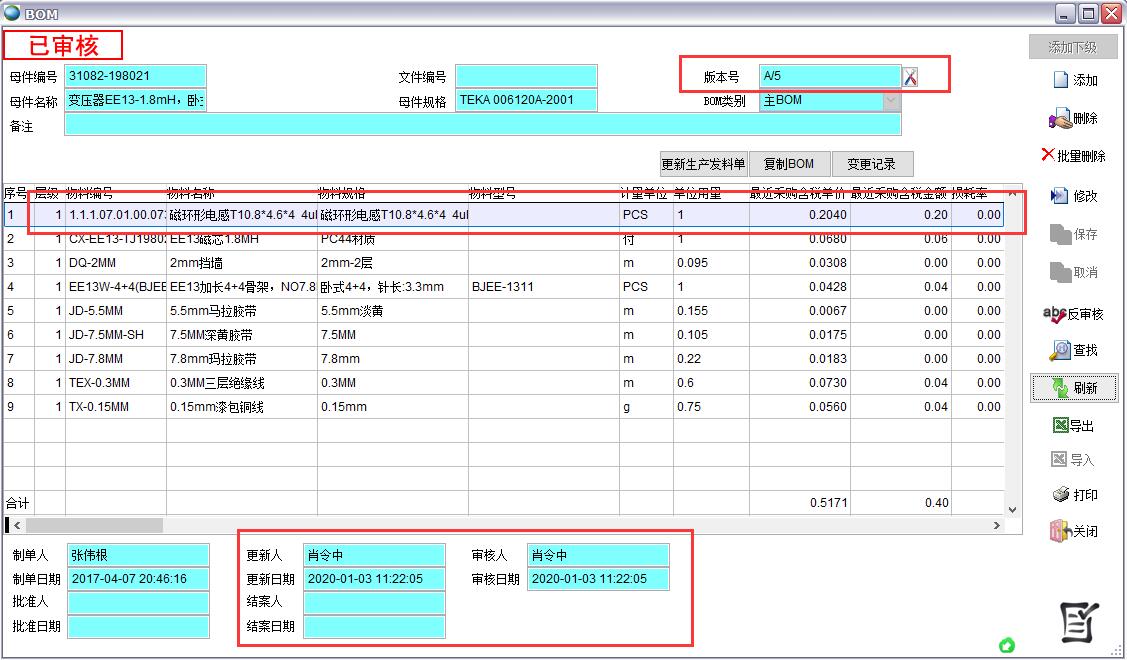Screen dimensions: 1127x660
Task: Click the 更新生产发料单 button
Action: pyautogui.click(x=703, y=164)
